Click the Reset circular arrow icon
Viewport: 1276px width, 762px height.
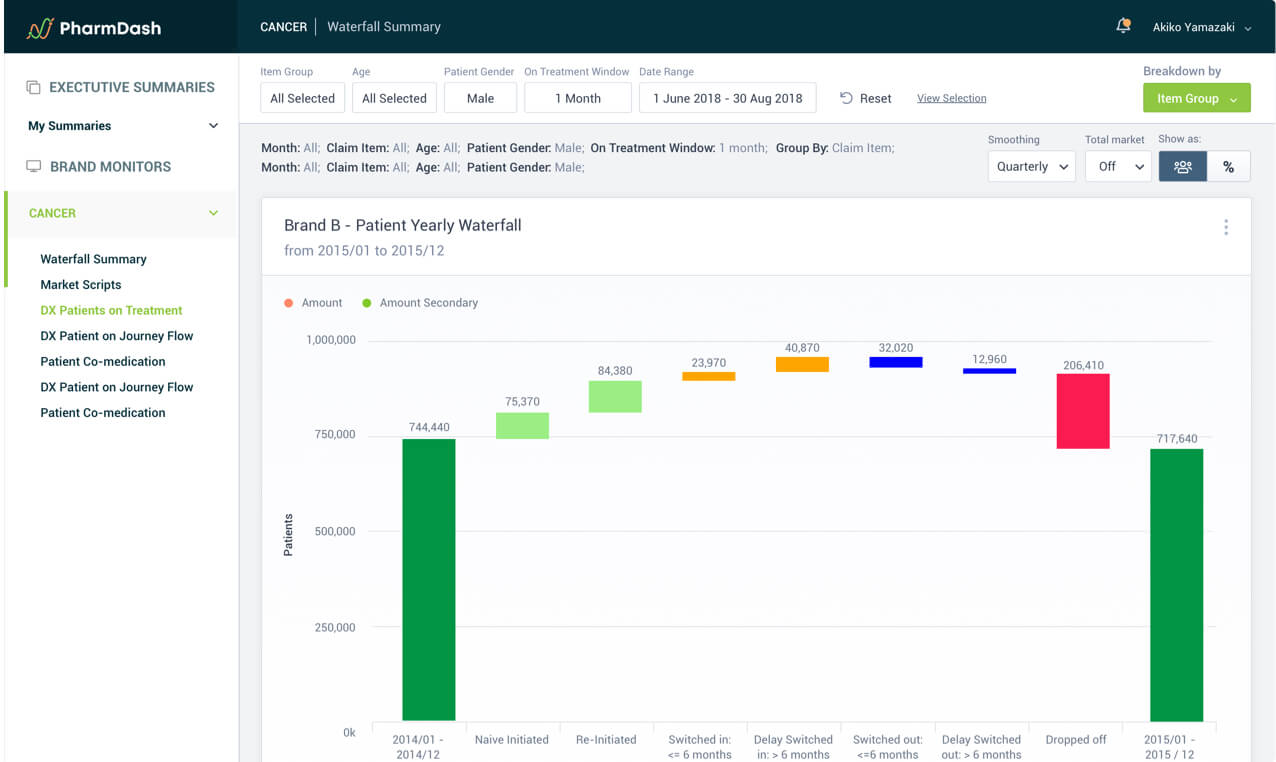point(846,98)
